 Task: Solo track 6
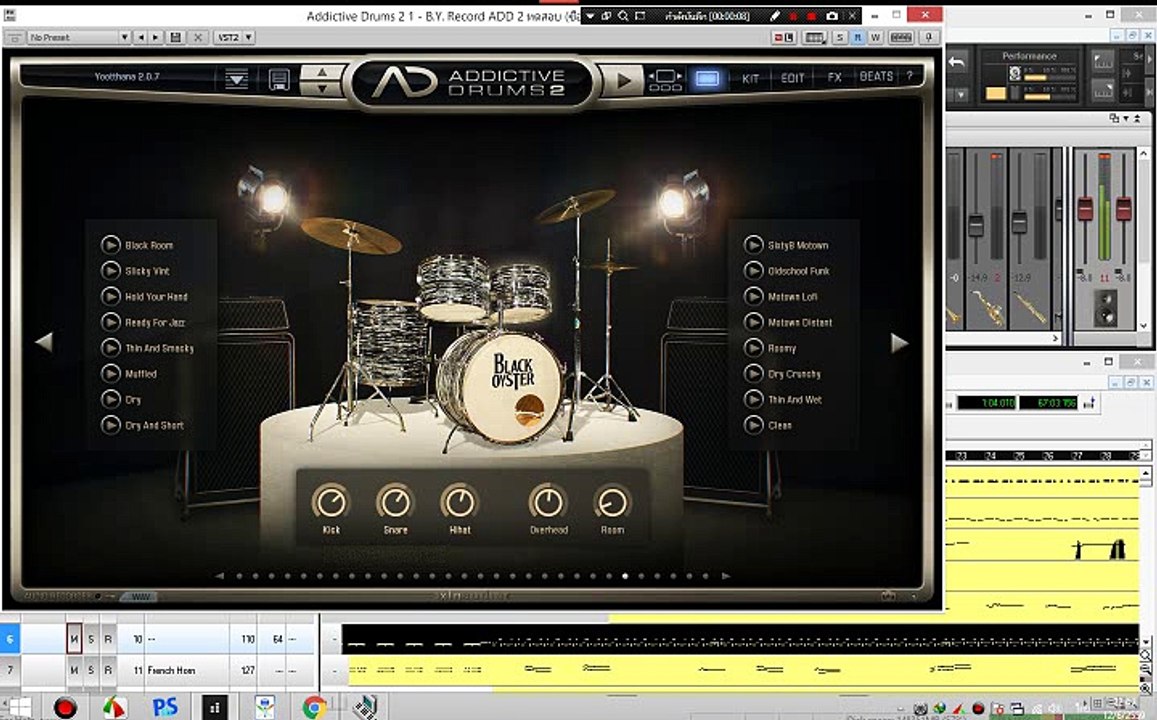tap(91, 639)
